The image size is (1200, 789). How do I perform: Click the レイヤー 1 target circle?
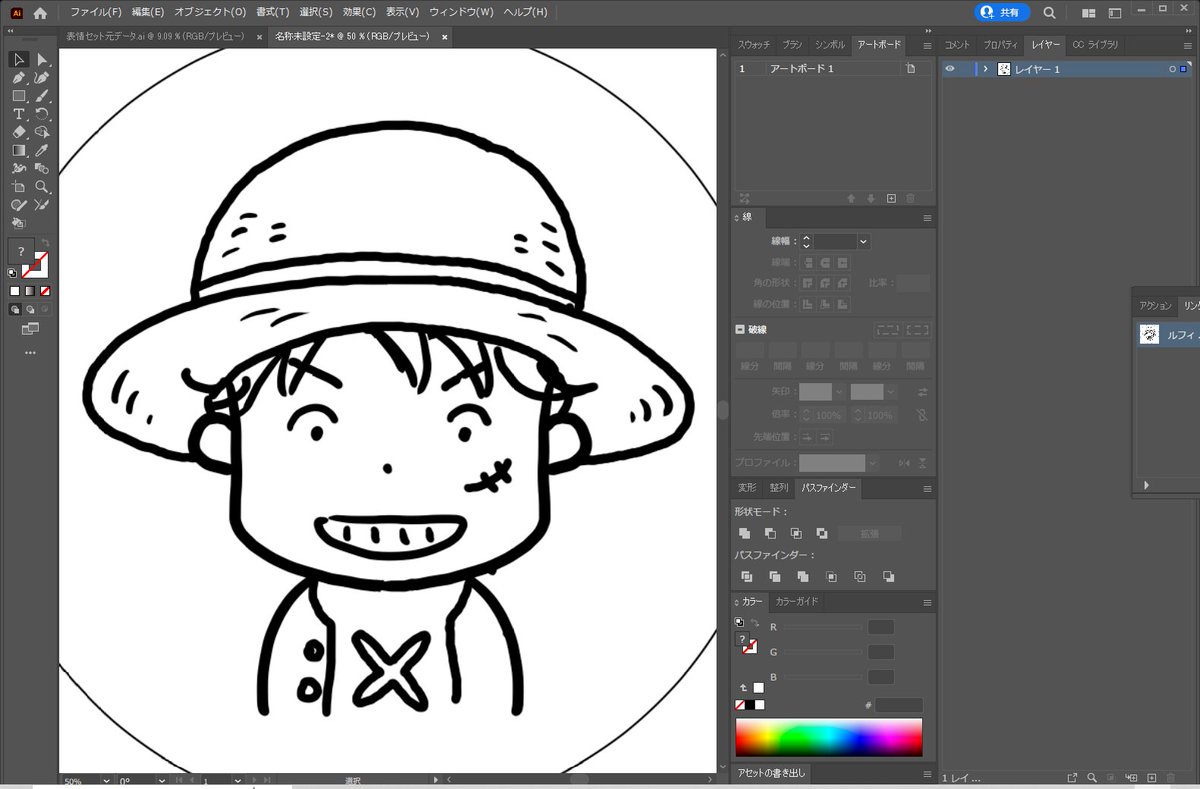(1172, 69)
